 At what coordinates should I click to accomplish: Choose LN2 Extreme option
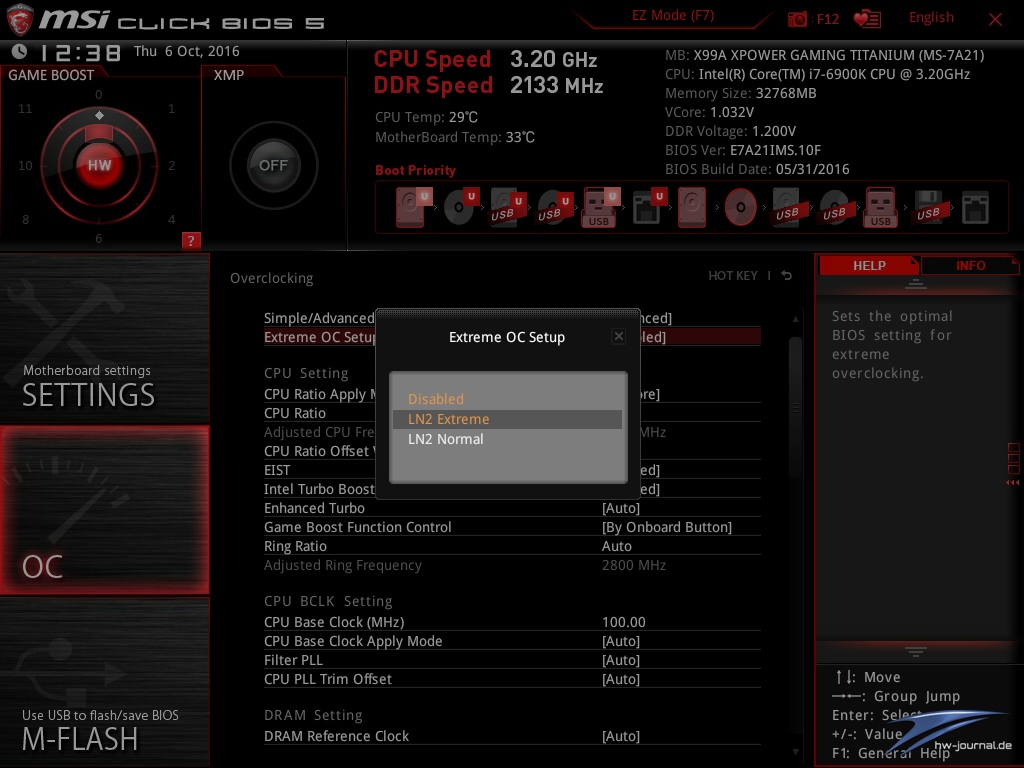click(507, 419)
